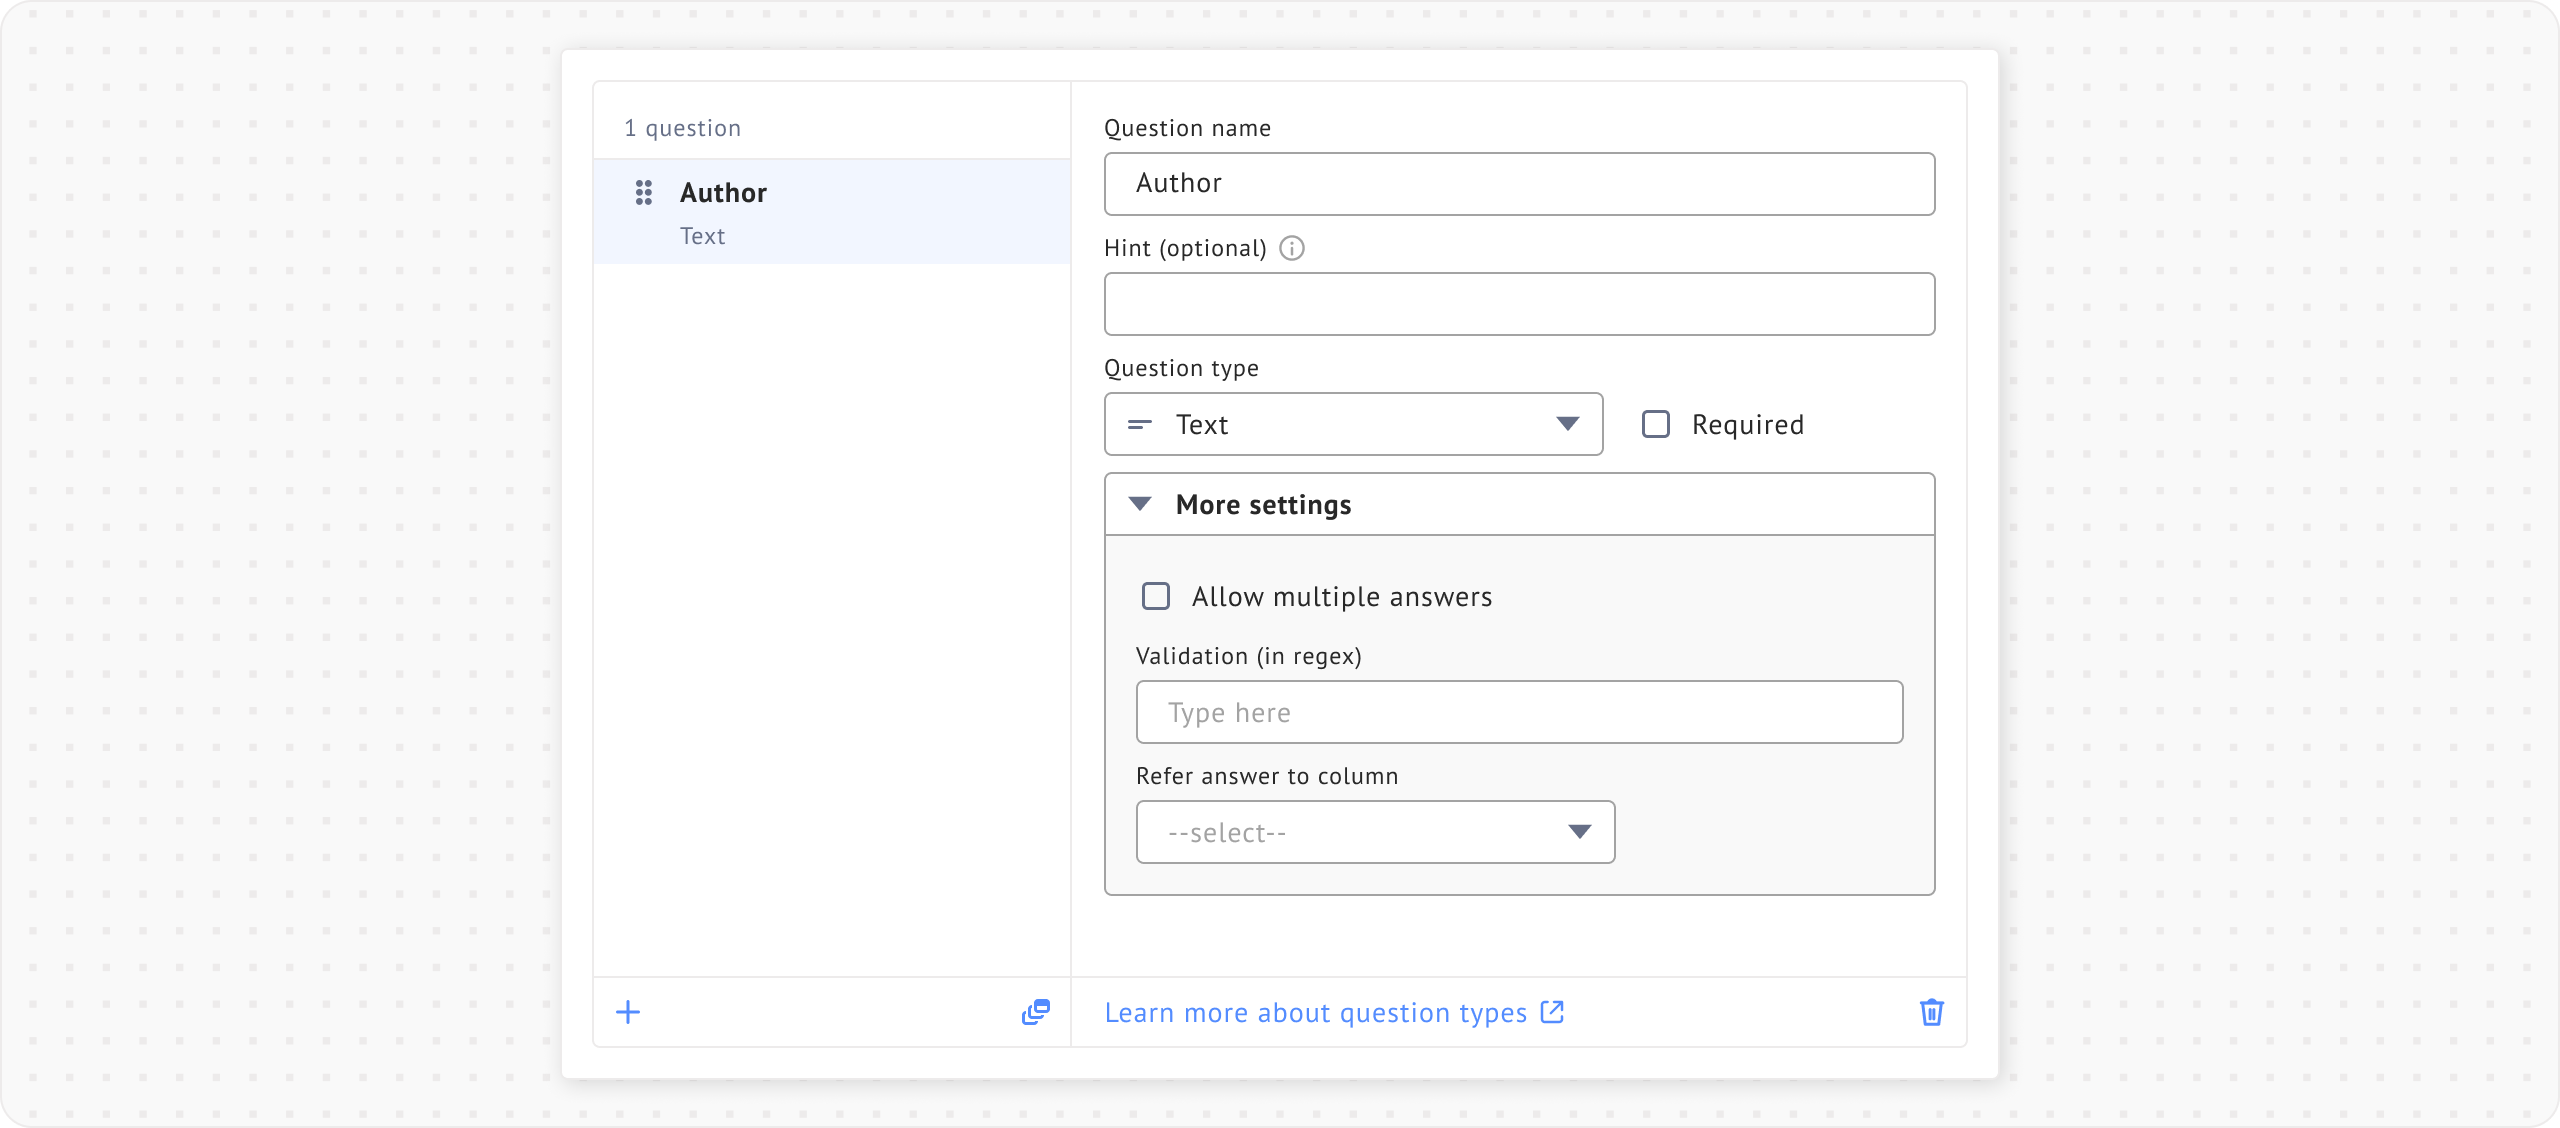Click the plus icon to add a question

628,1012
